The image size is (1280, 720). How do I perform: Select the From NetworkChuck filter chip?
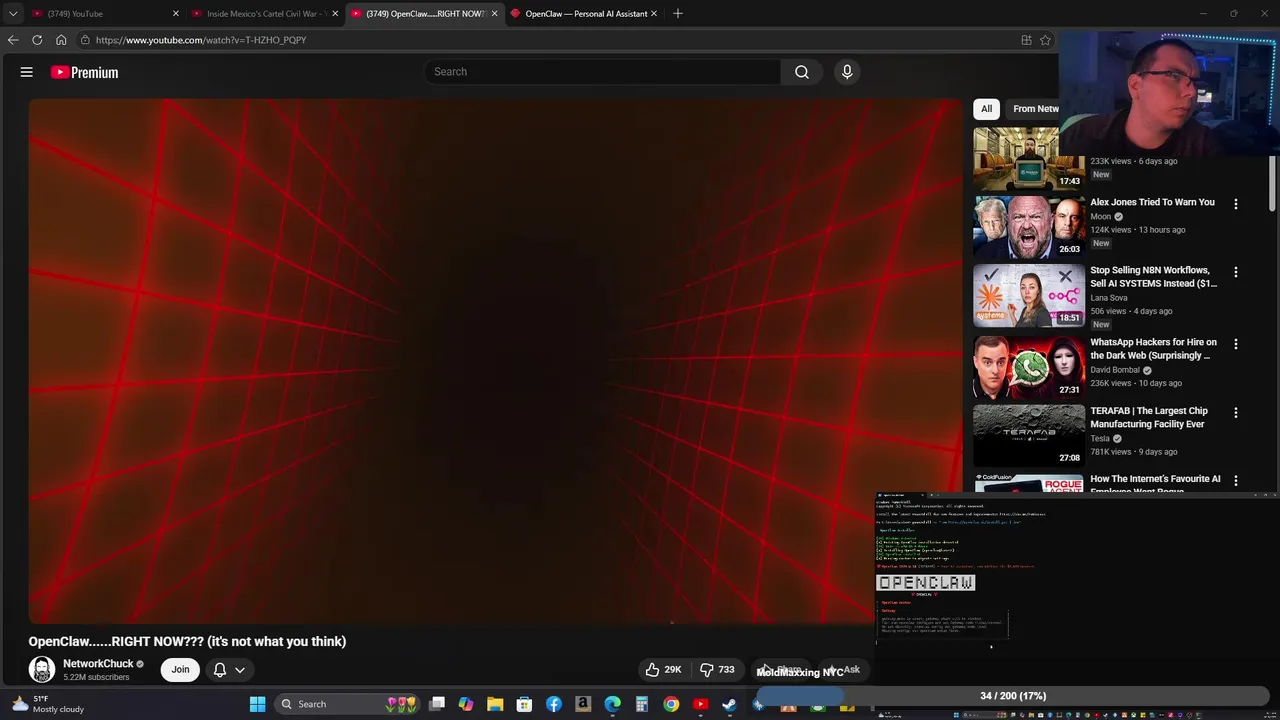(1035, 109)
